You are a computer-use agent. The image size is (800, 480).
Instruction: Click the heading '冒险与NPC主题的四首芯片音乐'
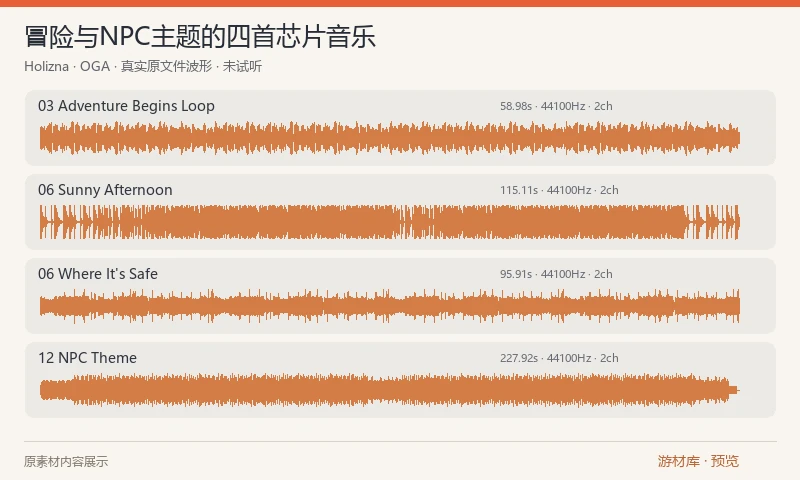click(200, 37)
